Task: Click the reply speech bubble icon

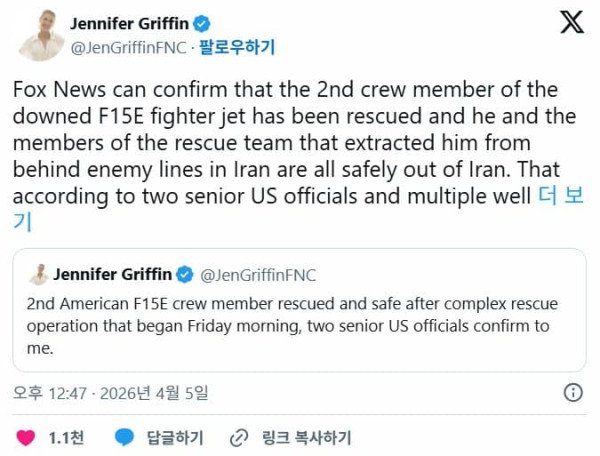Action: [124, 437]
